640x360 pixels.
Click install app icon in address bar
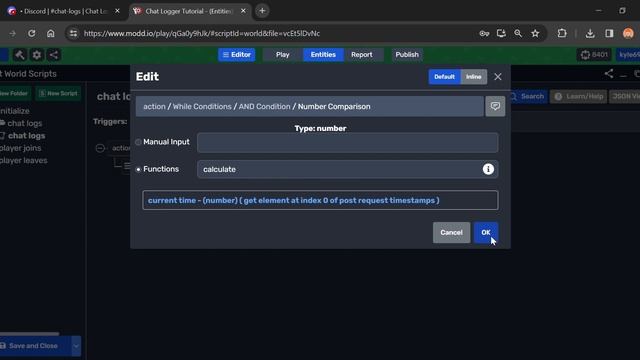pyautogui.click(x=501, y=33)
